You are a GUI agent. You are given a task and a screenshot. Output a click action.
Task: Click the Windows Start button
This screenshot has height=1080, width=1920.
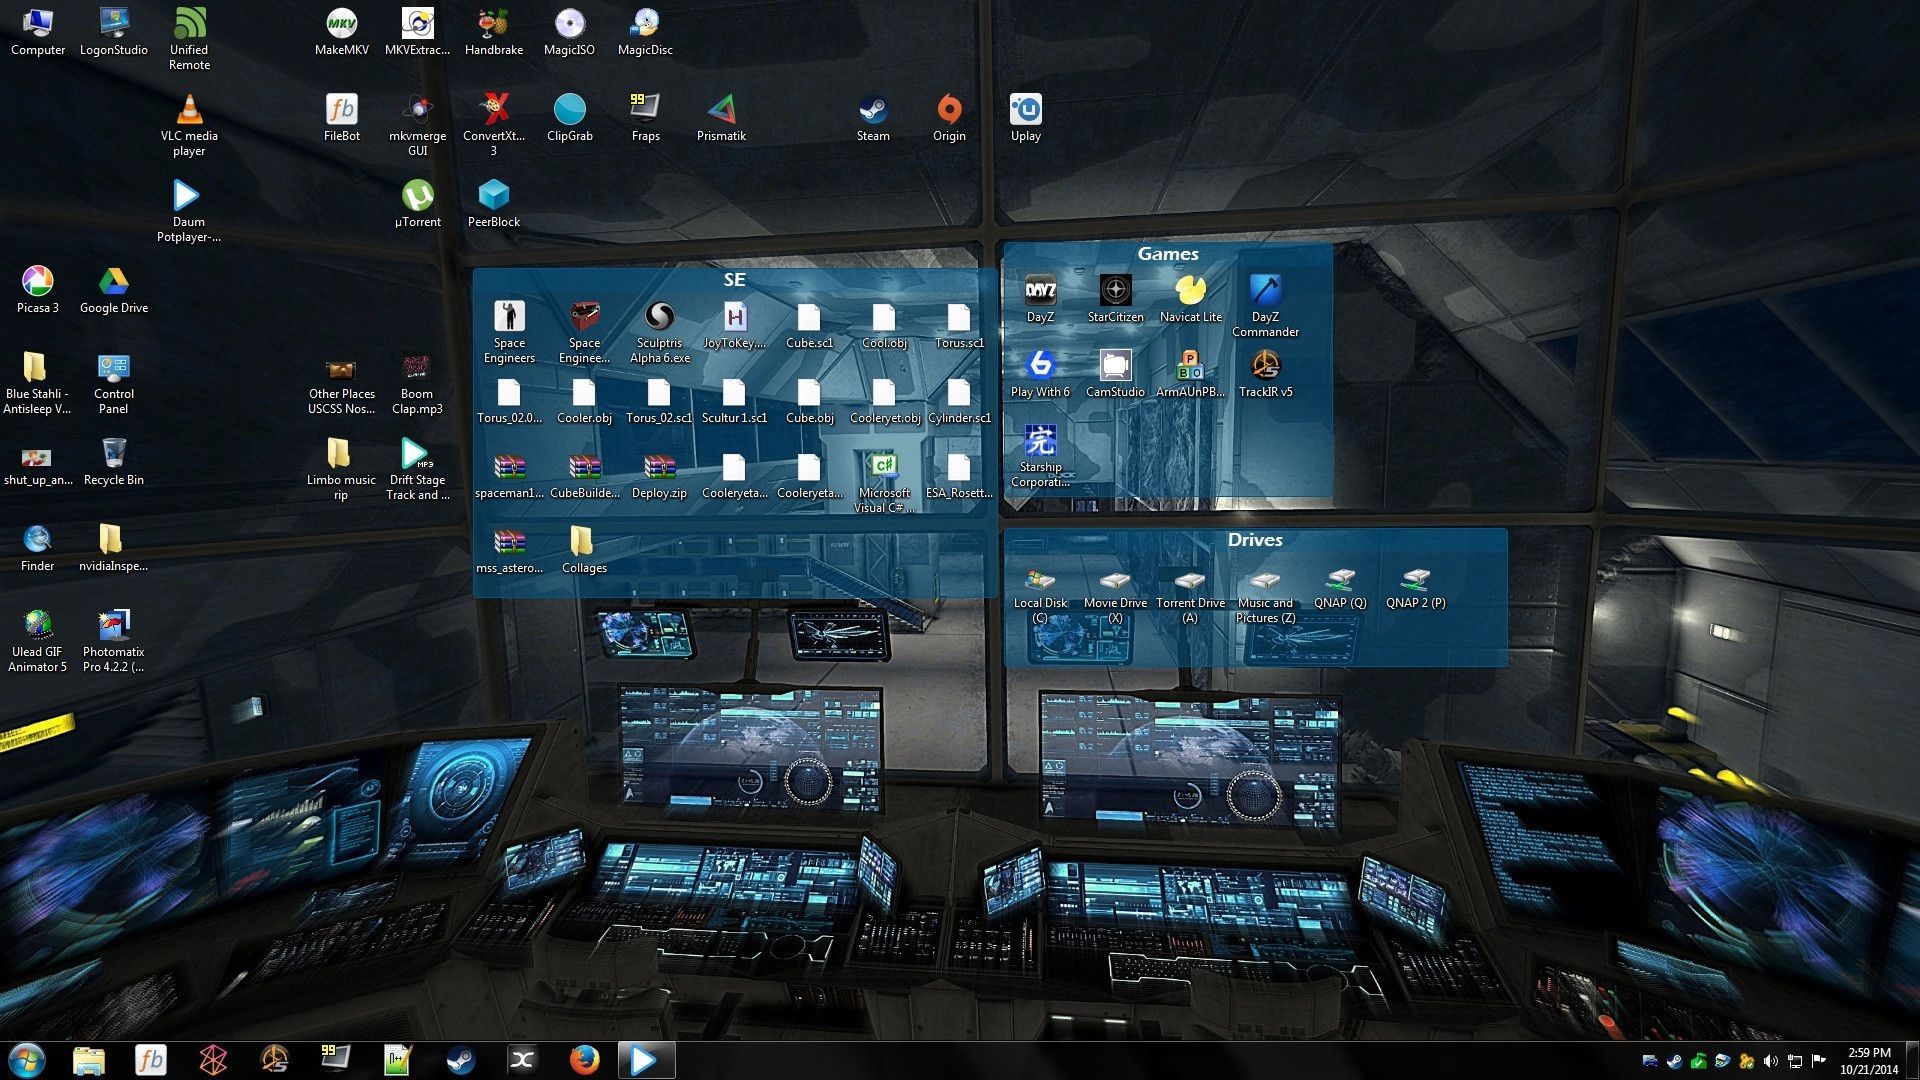click(x=27, y=1059)
